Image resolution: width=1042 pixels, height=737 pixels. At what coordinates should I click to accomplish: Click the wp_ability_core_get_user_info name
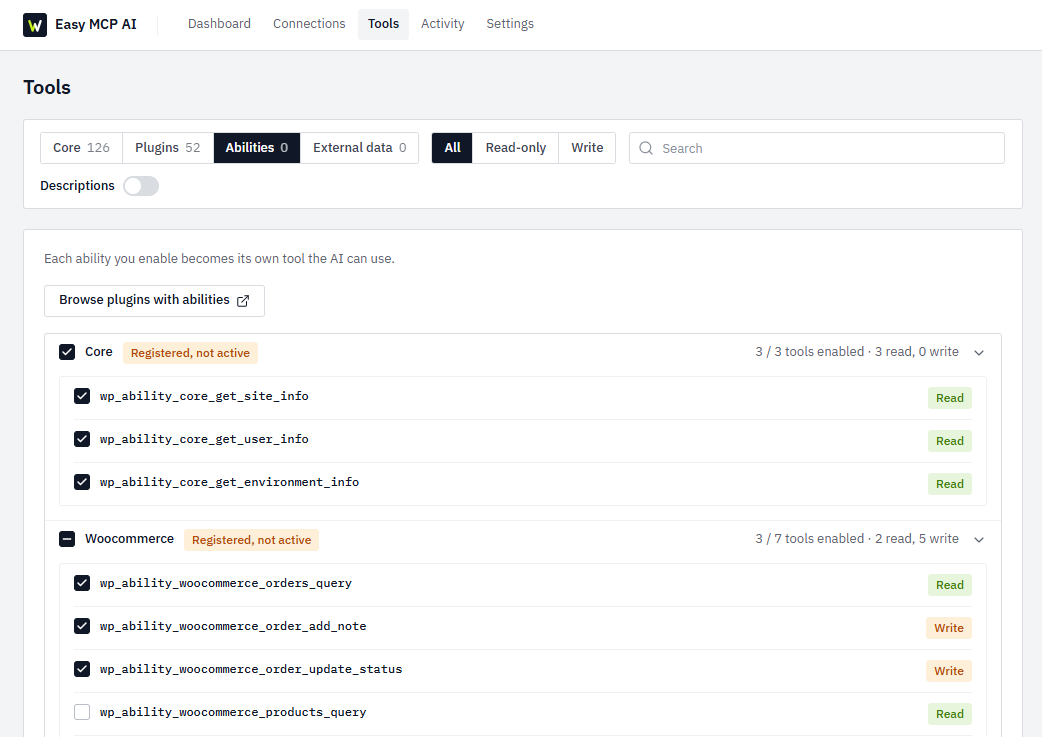point(204,439)
